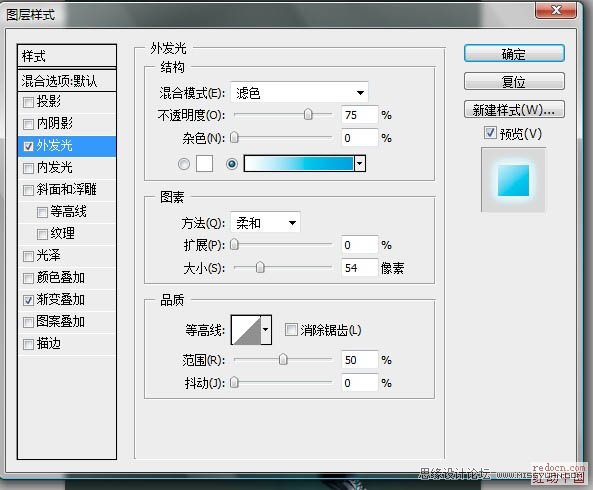The width and height of the screenshot is (593, 490).
Task: Enable the 图案叠加 pattern overlay checkbox
Action: click(x=28, y=322)
